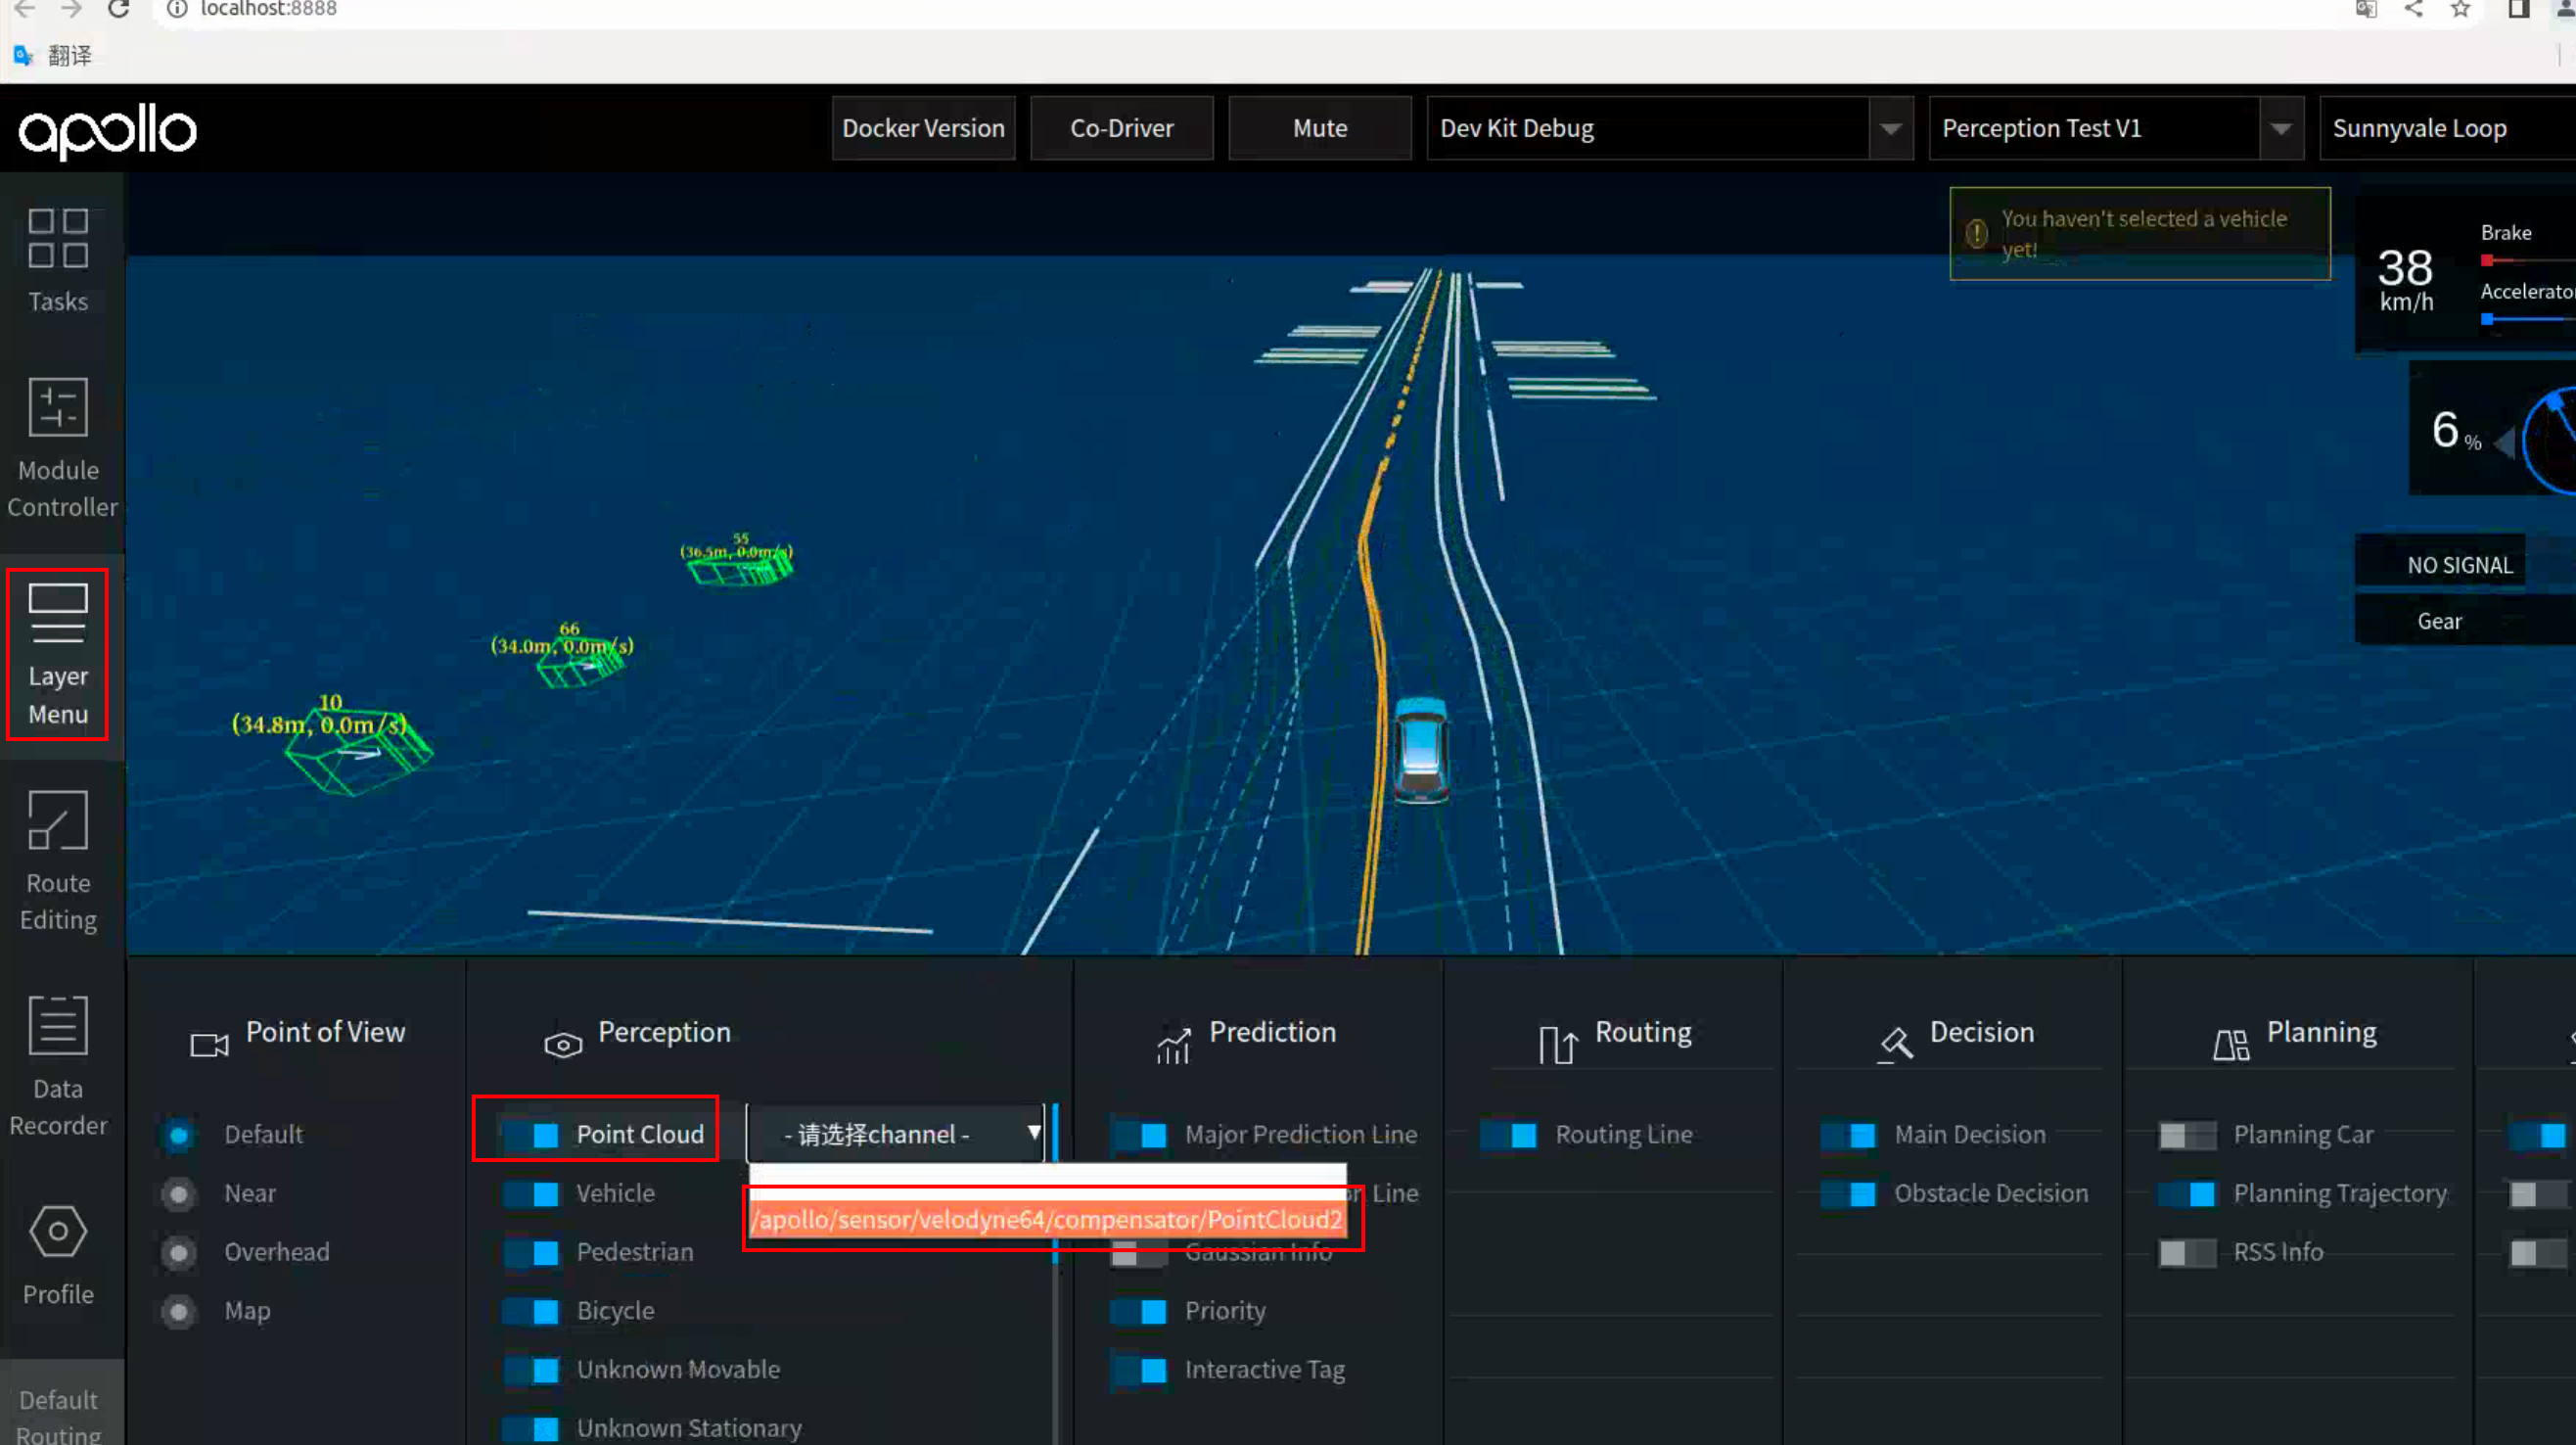Click the Co-Driver button
The image size is (2576, 1445).
pos(1122,127)
